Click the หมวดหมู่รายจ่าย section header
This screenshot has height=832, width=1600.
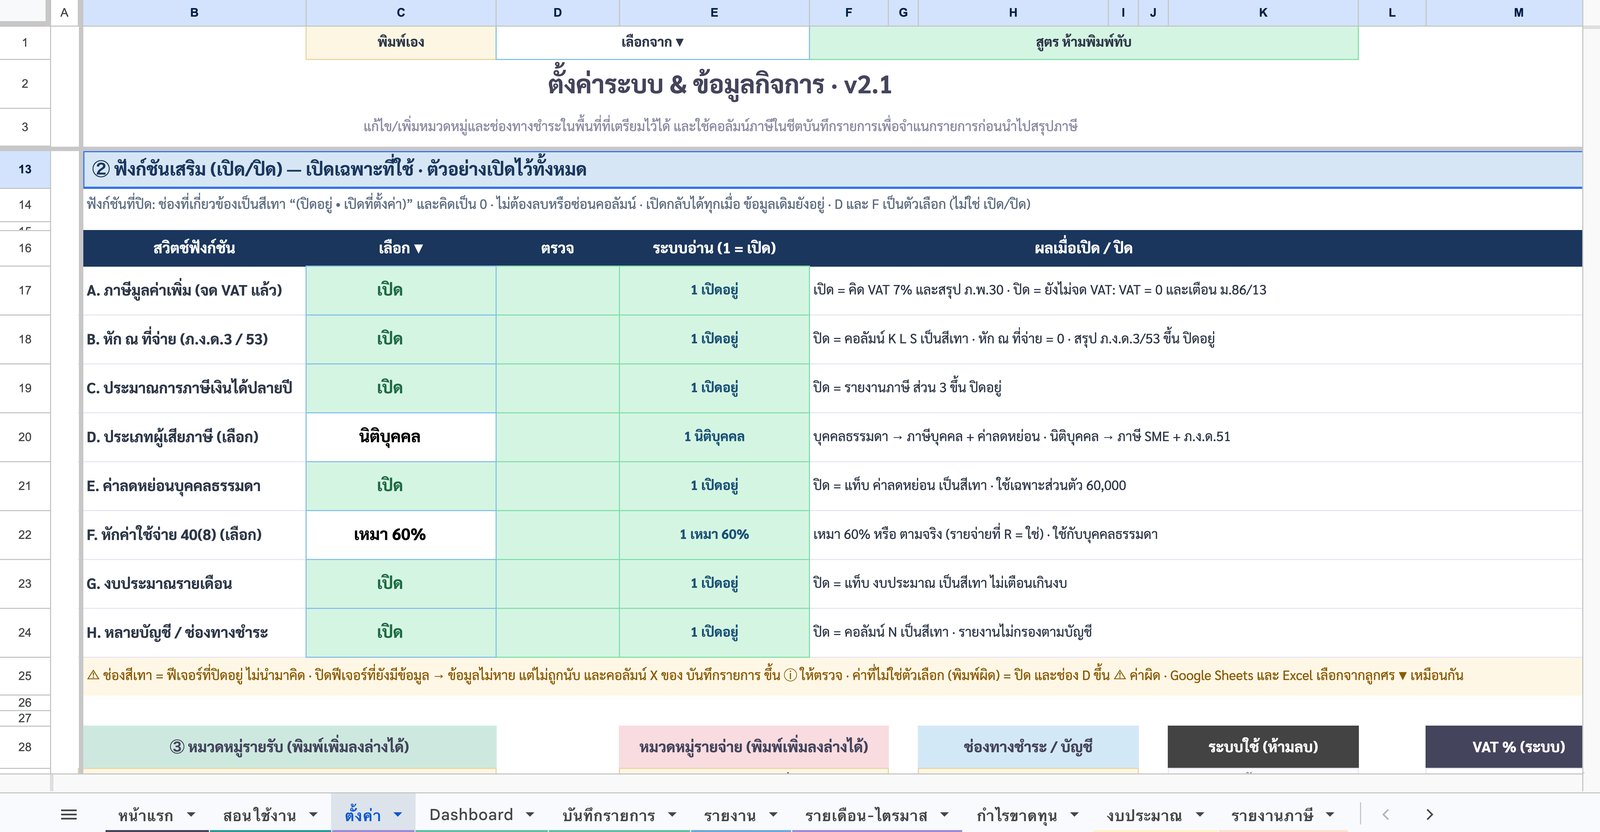coord(753,747)
